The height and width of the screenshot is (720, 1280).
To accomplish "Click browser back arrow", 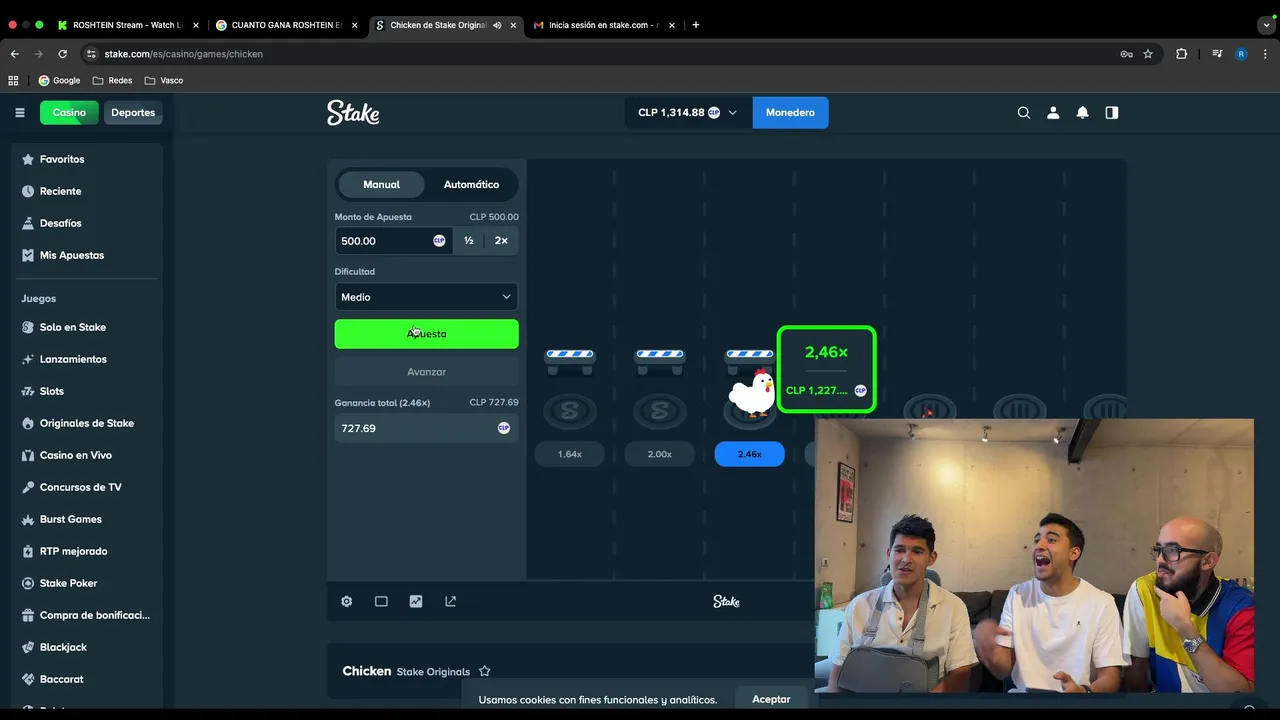I will pyautogui.click(x=14, y=54).
